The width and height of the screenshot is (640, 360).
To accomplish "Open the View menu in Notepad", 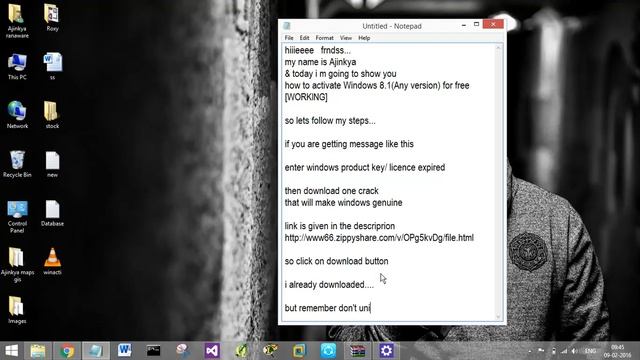I will click(346, 38).
